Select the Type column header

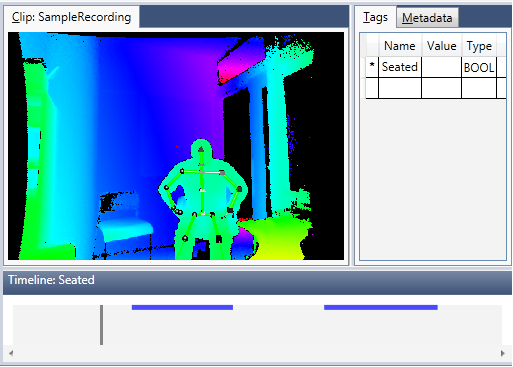(x=479, y=46)
